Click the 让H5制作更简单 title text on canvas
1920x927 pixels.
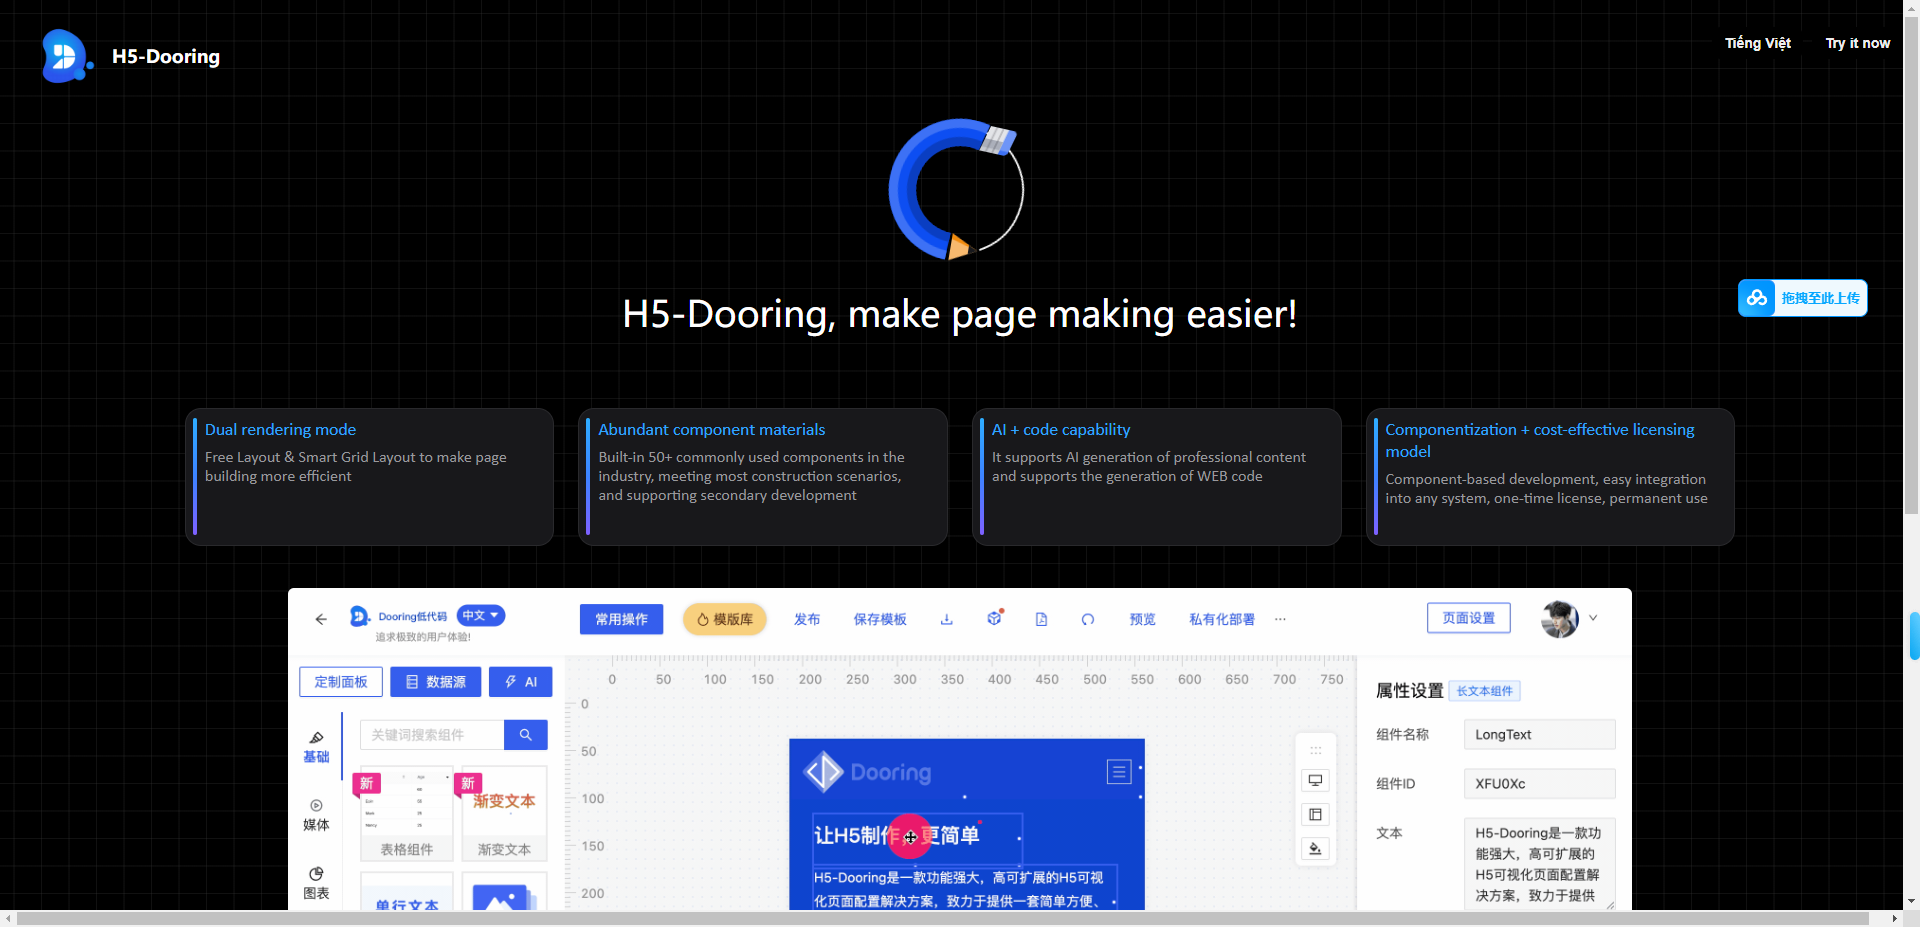[x=897, y=835]
